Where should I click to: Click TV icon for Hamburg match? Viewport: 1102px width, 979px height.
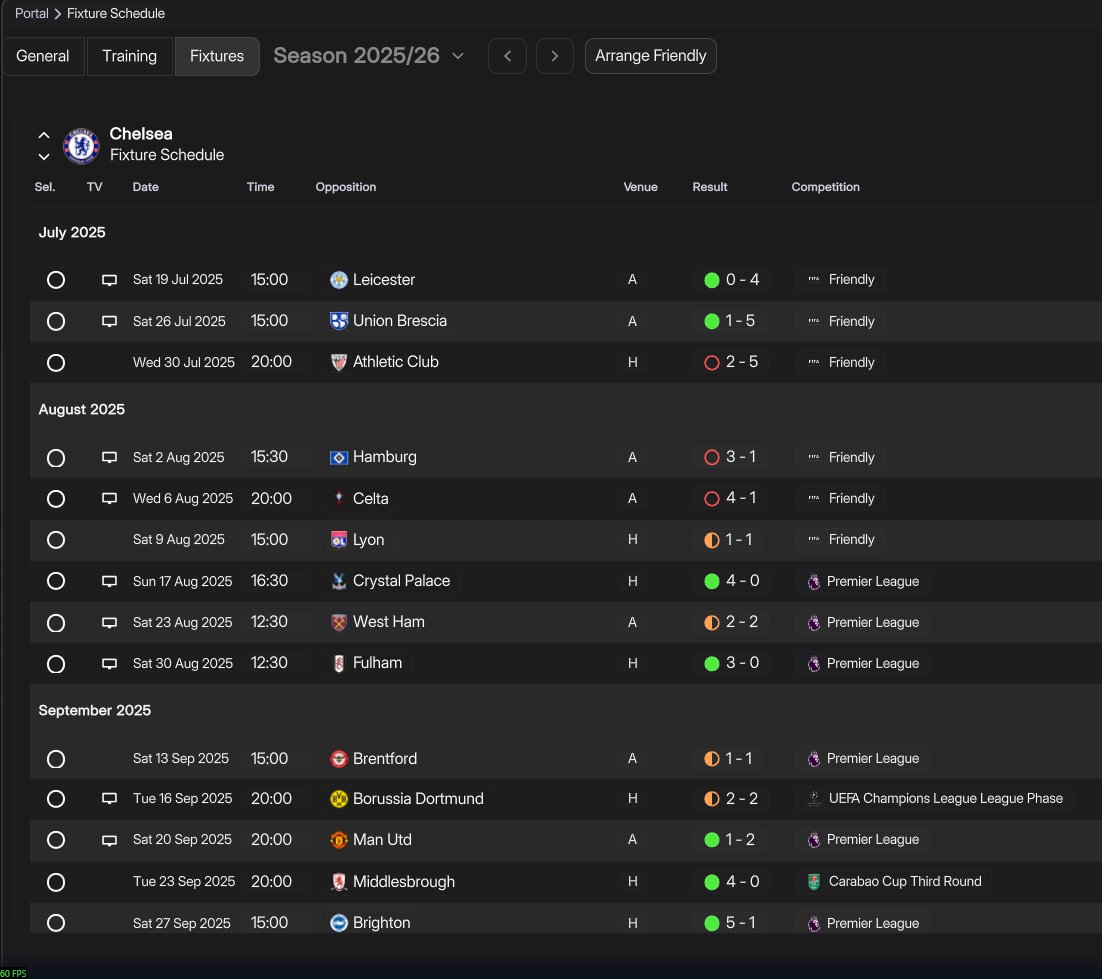(x=109, y=458)
